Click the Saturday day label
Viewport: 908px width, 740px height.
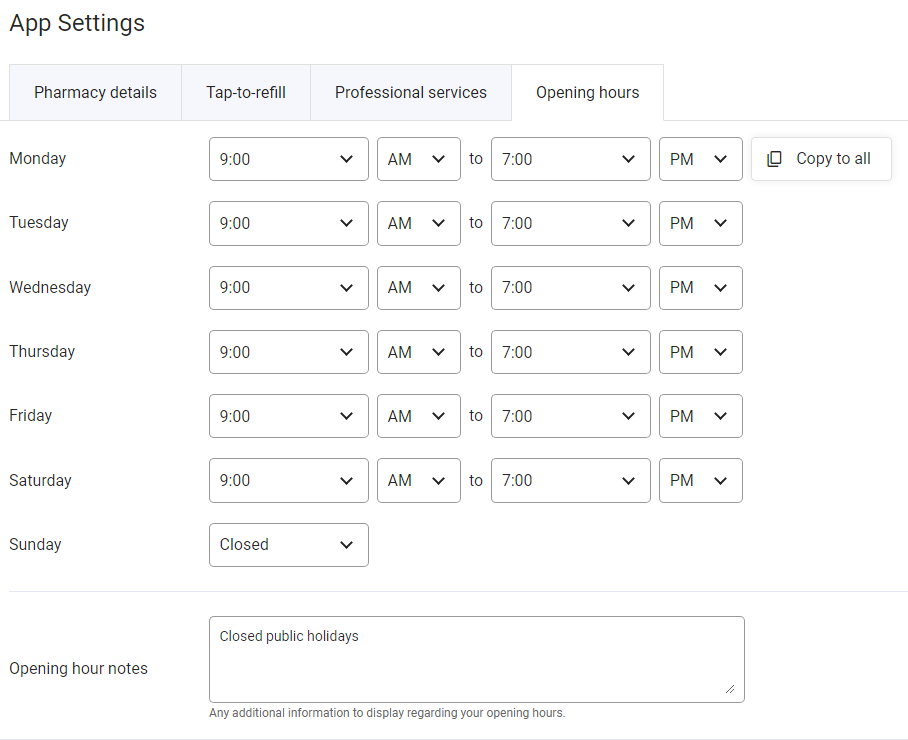tap(41, 481)
